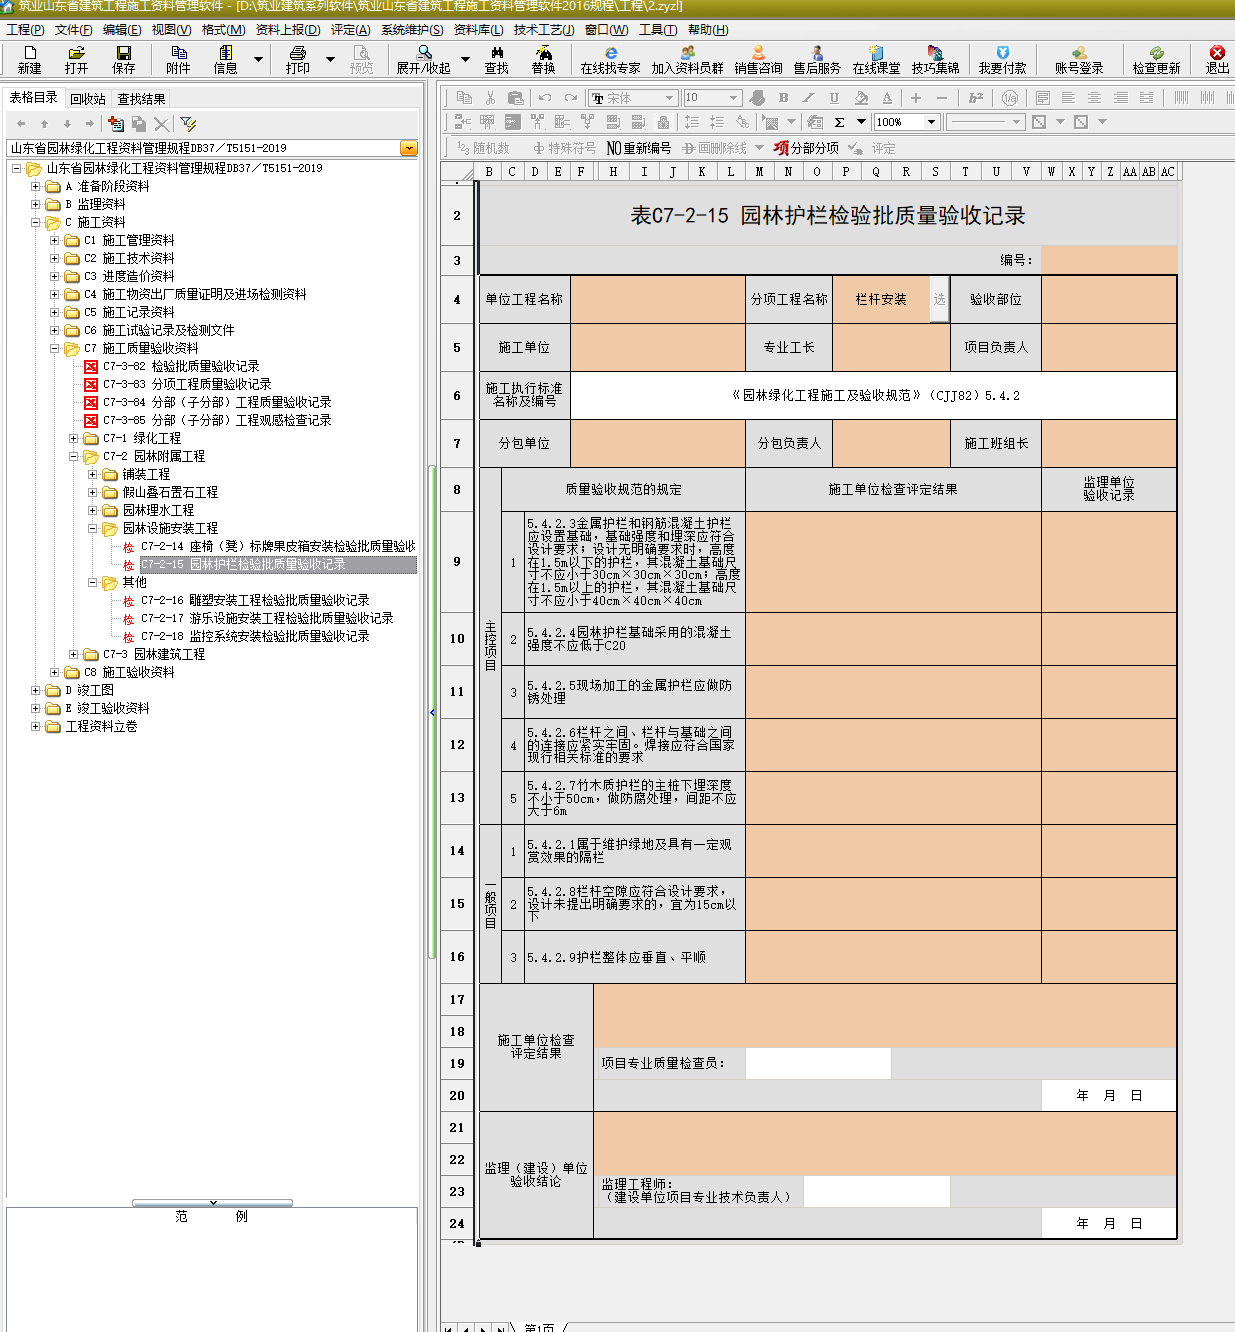Click the 加入资料员群 group icon
Viewport: 1235px width, 1332px height.
688,52
